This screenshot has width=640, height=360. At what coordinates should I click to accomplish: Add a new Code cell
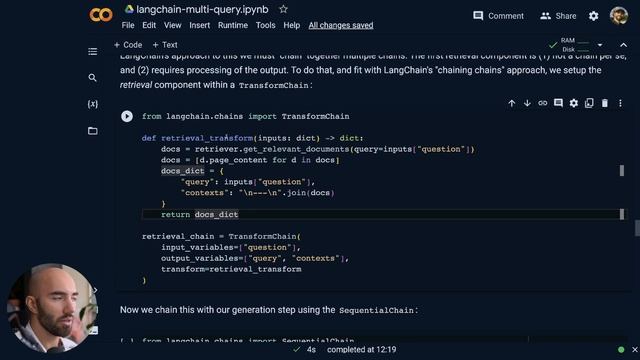pos(128,45)
